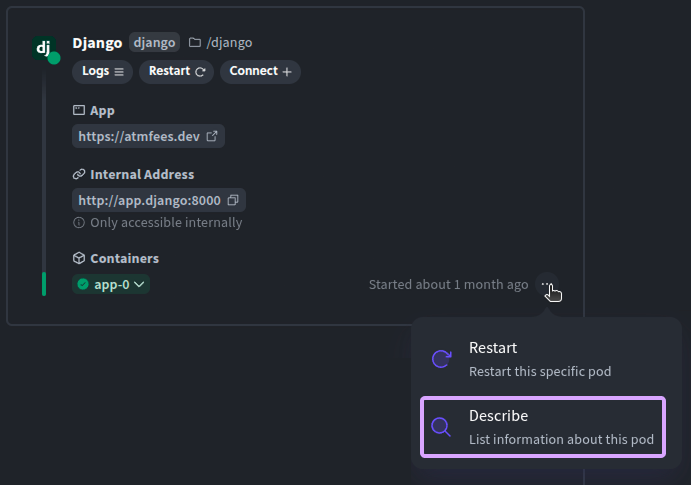Click the folder icon beside /django
691x485 pixels.
(x=195, y=43)
